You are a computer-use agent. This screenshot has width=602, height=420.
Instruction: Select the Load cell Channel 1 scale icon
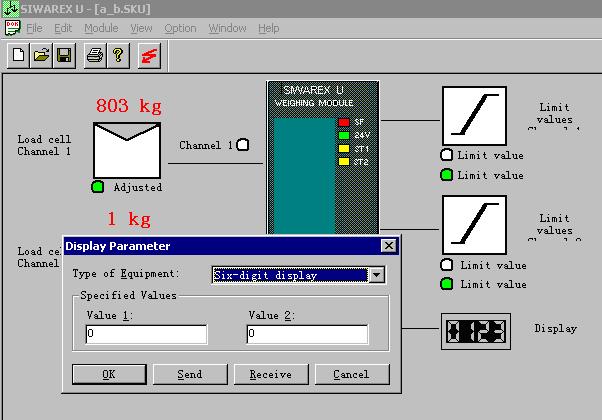click(127, 150)
